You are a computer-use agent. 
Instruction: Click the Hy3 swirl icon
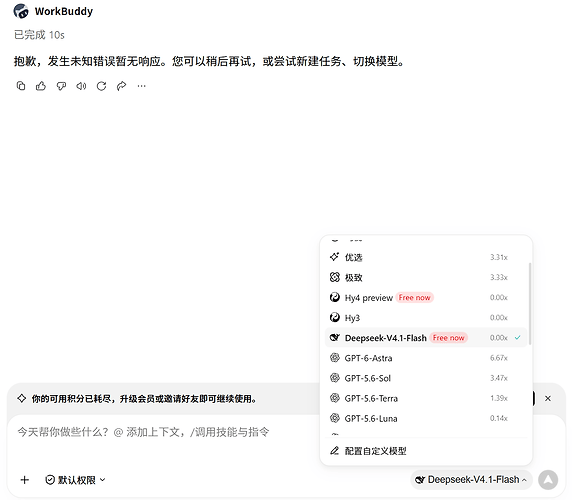(335, 317)
